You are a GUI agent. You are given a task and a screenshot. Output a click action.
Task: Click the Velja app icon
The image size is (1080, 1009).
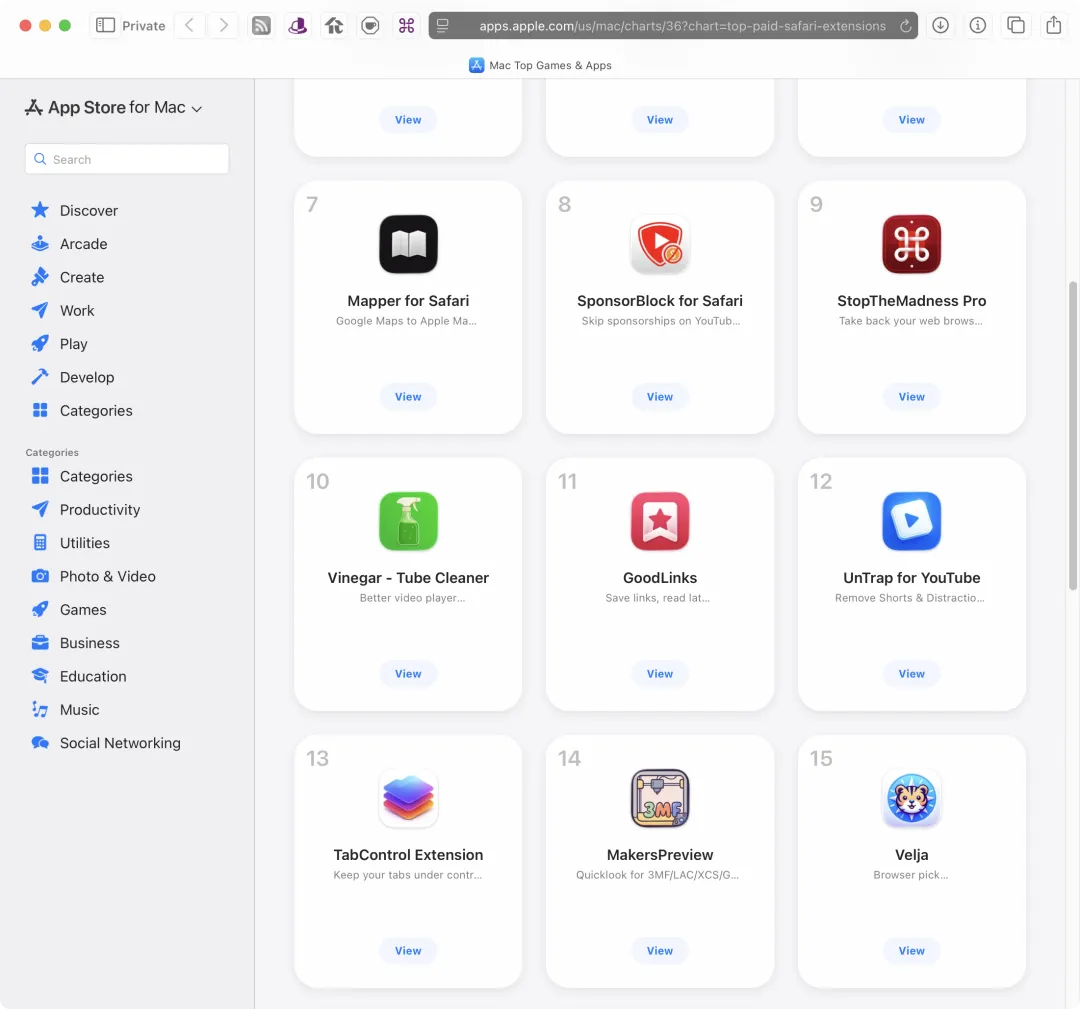(911, 798)
